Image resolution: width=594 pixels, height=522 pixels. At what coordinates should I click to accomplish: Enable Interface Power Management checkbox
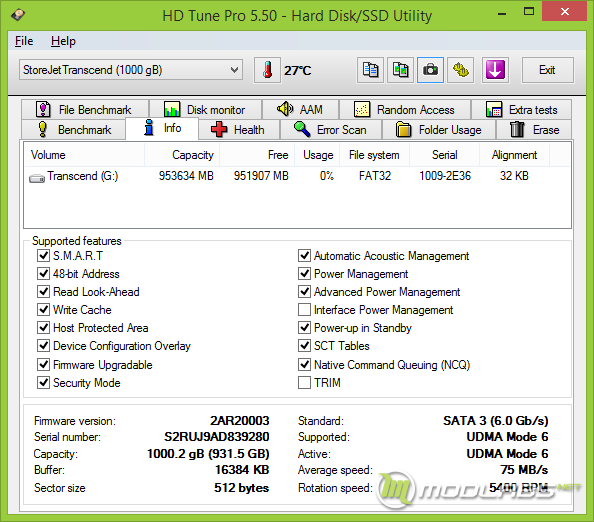[304, 309]
